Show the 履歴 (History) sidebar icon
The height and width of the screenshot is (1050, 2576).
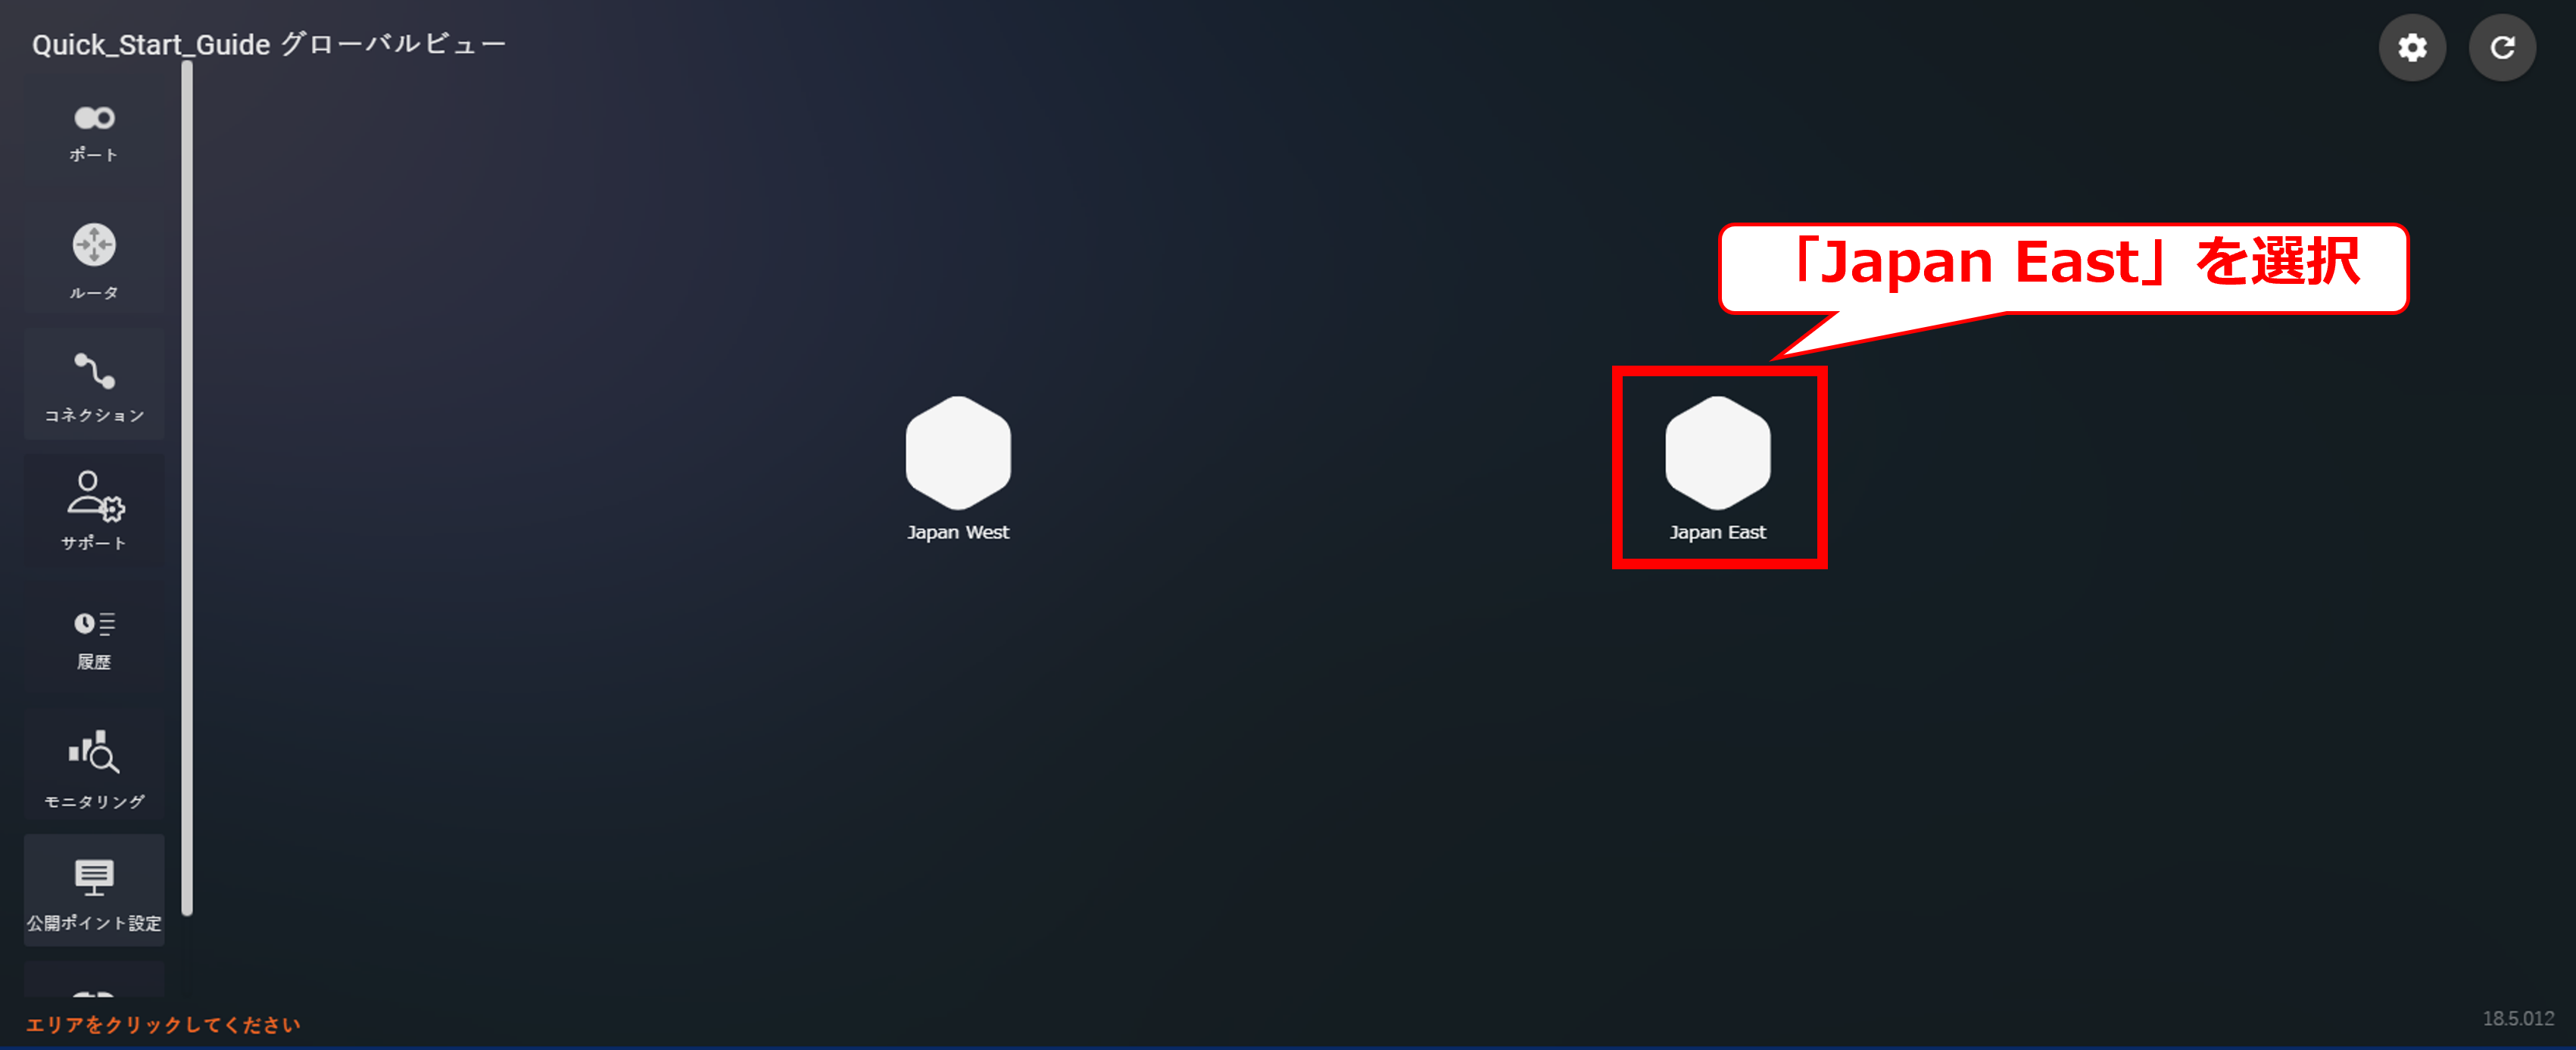click(x=94, y=639)
